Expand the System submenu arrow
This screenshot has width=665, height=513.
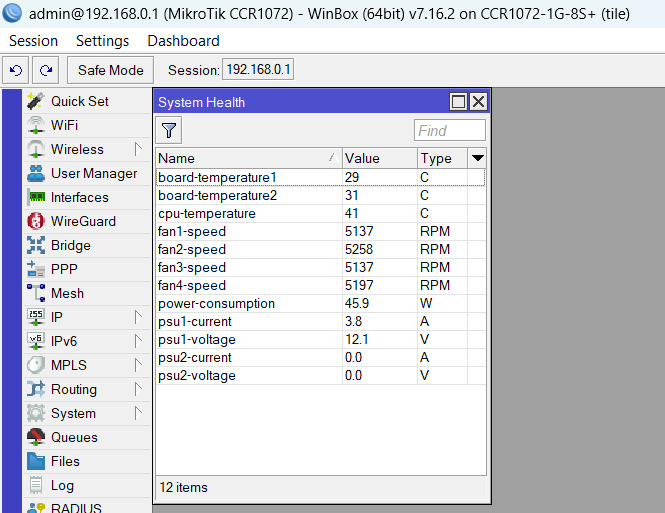(138, 413)
